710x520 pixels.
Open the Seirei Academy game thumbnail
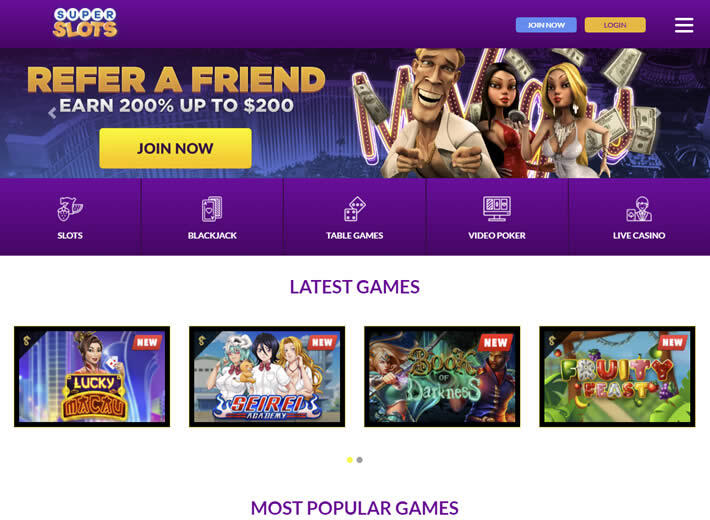click(x=267, y=376)
